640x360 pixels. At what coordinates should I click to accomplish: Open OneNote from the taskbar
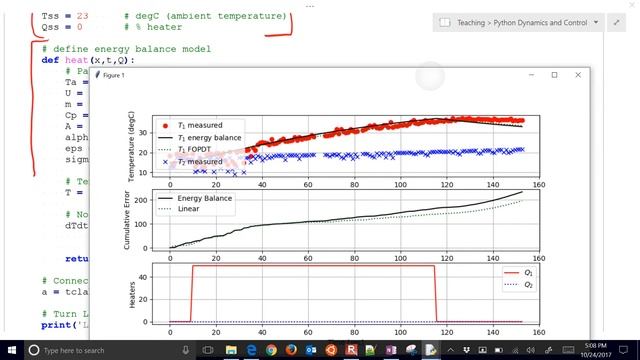click(x=391, y=350)
